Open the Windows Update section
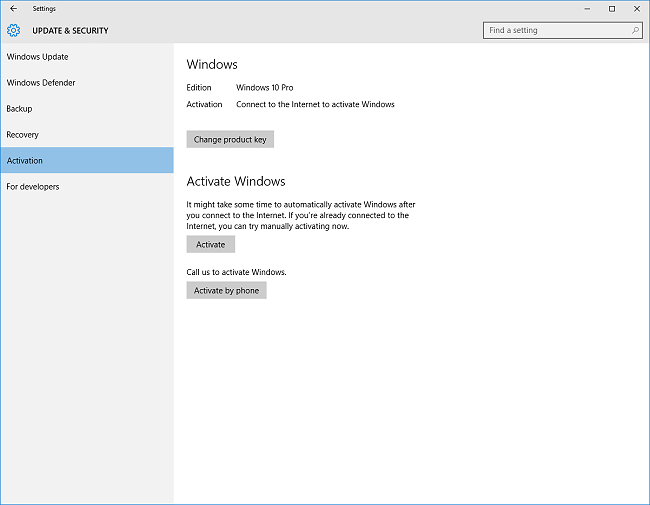 (37, 57)
